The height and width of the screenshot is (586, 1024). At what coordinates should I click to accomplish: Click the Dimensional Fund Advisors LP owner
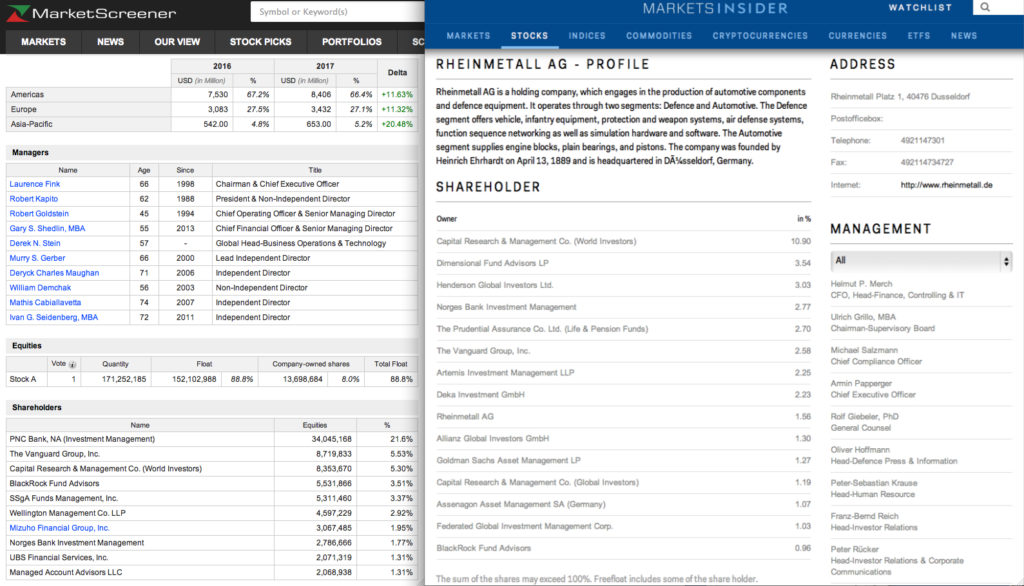pos(492,263)
